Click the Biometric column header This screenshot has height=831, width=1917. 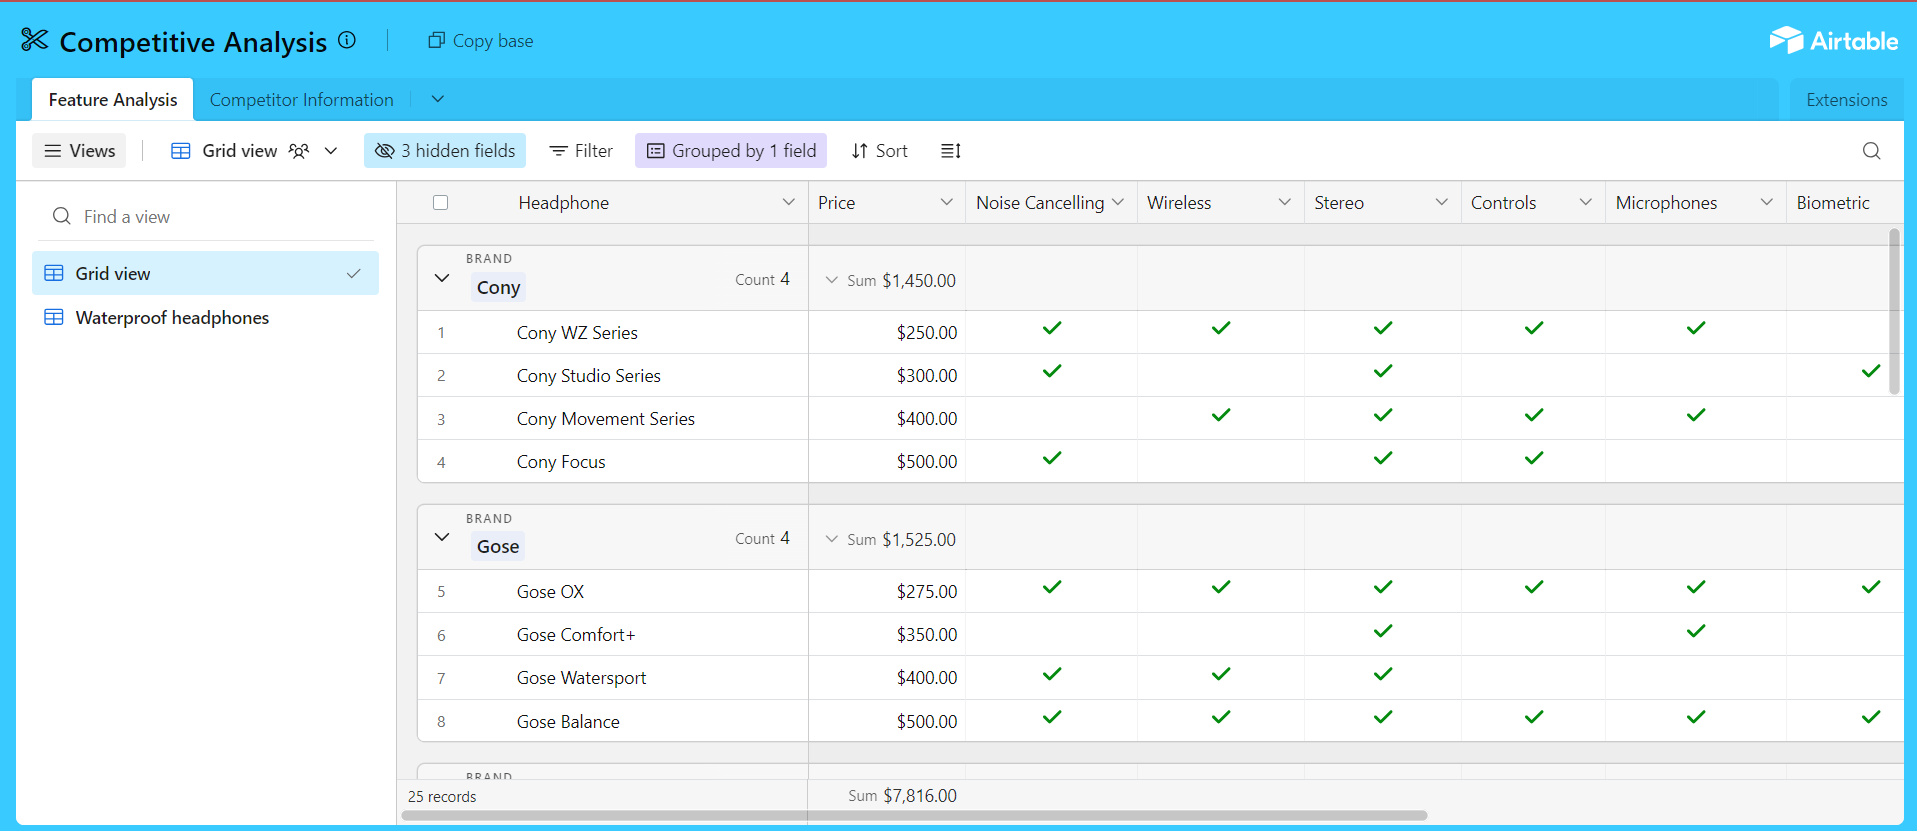[1845, 202]
